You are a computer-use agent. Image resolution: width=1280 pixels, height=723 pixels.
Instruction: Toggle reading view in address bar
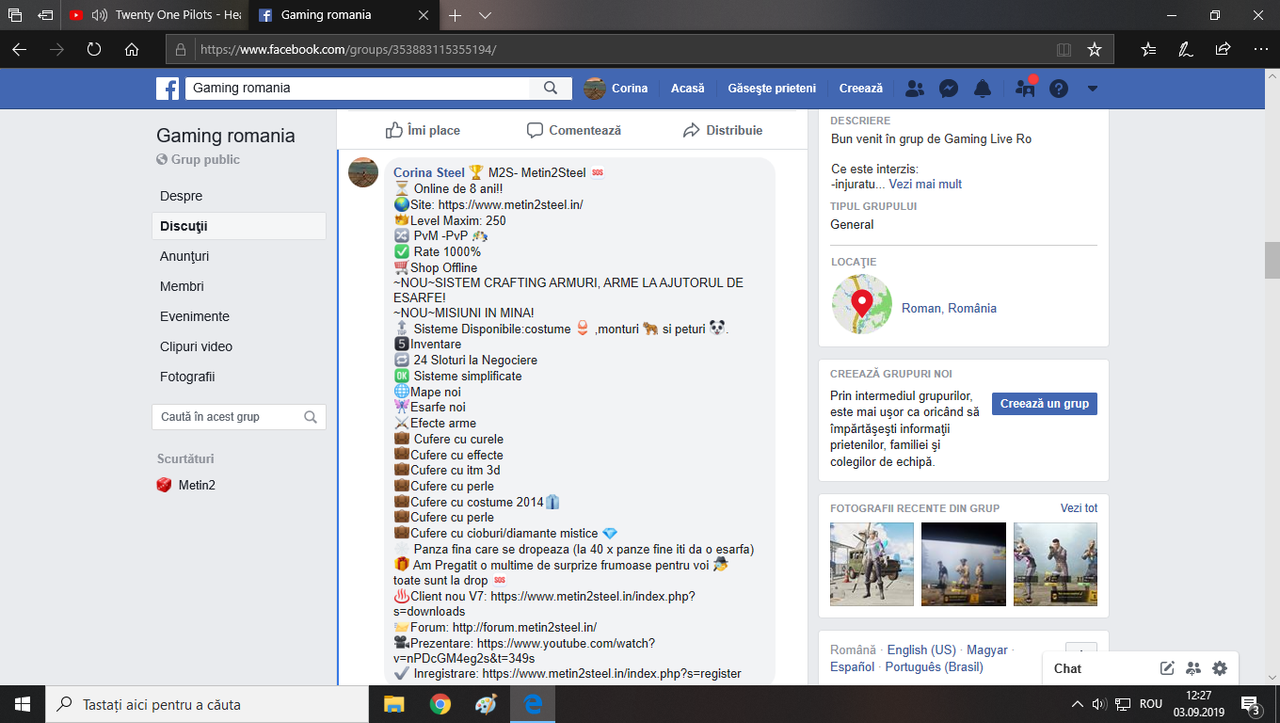click(x=1064, y=49)
